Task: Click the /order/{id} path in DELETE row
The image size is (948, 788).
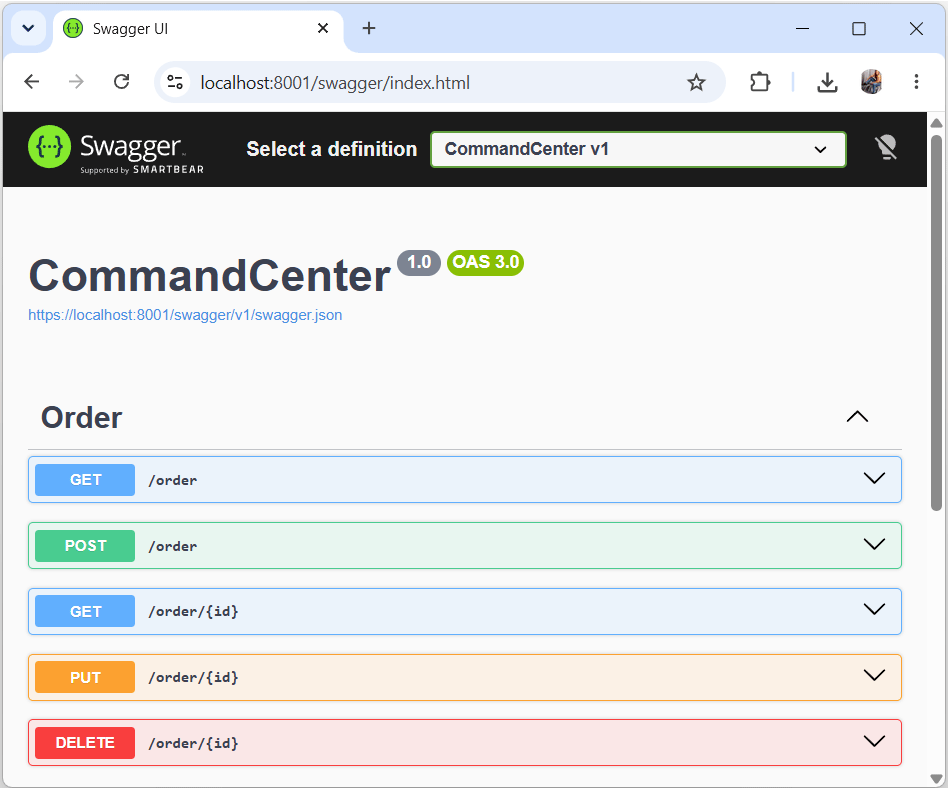Action: [x=193, y=743]
